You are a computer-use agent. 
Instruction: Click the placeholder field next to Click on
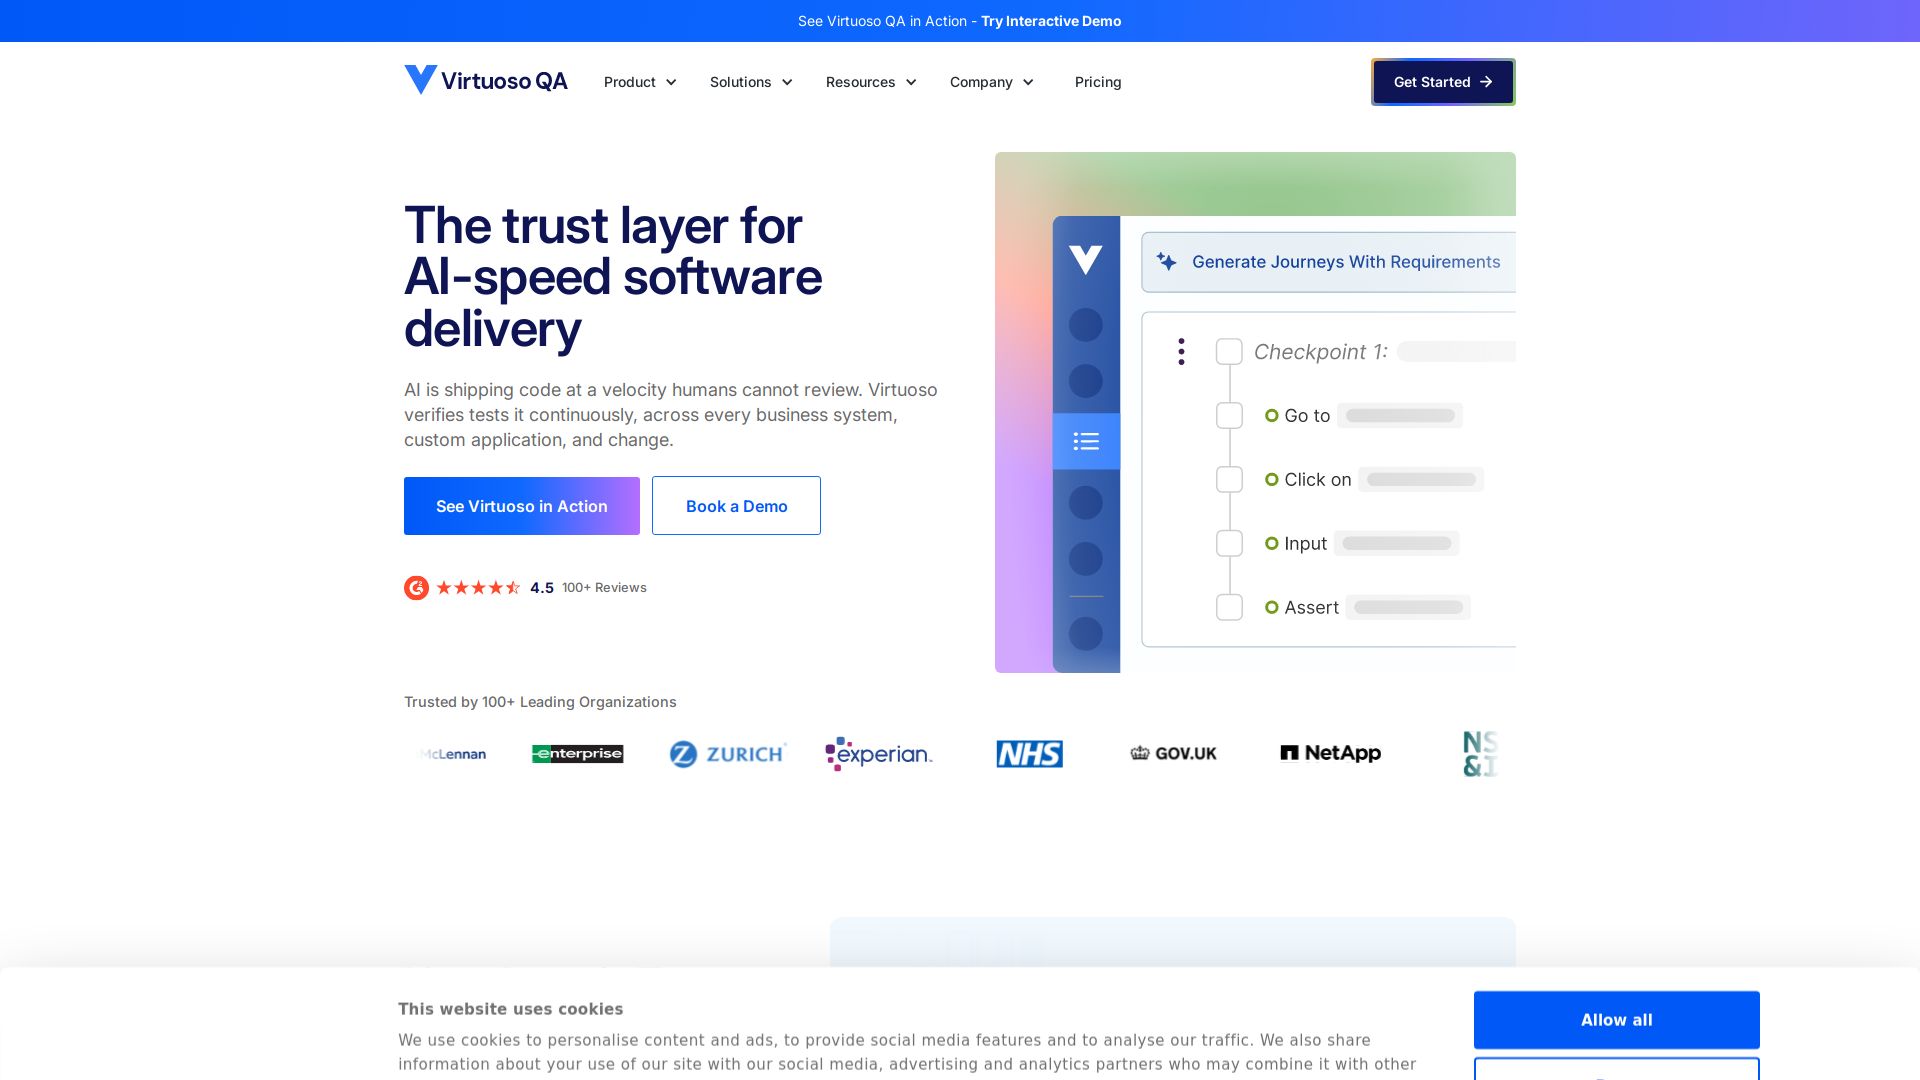coord(1421,480)
